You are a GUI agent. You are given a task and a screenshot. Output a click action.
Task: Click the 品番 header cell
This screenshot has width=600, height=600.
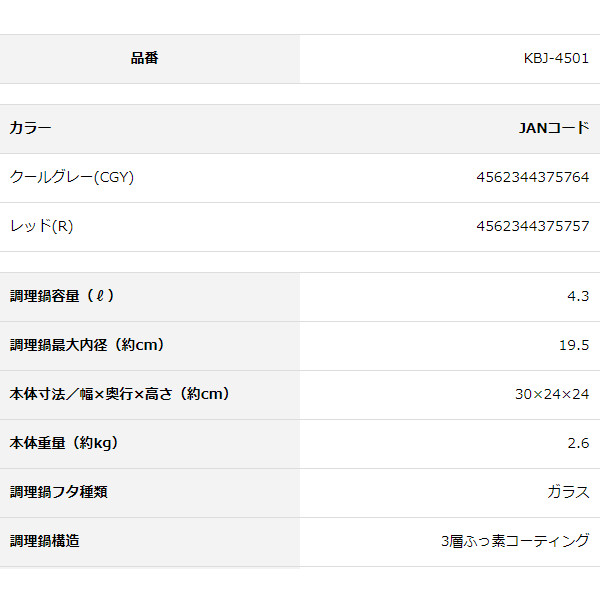(x=145, y=58)
